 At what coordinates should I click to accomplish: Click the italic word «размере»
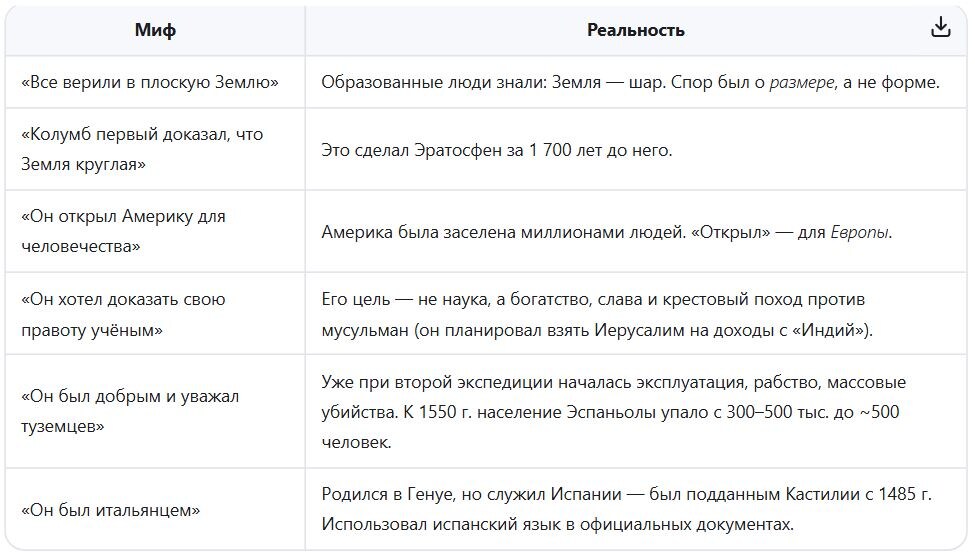[803, 82]
